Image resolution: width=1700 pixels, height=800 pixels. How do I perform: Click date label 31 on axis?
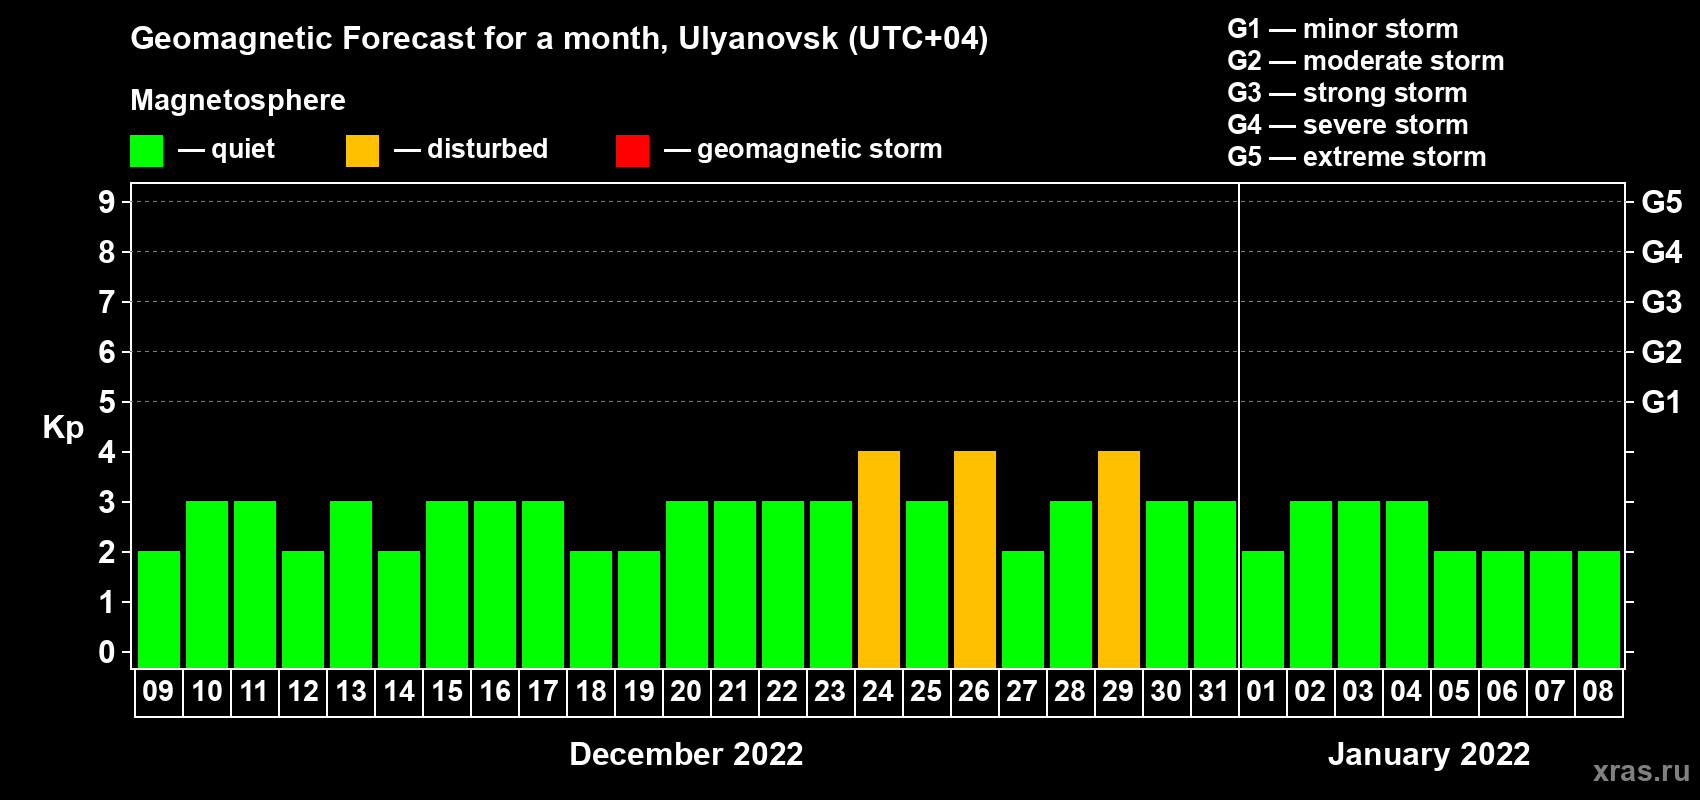[1214, 692]
